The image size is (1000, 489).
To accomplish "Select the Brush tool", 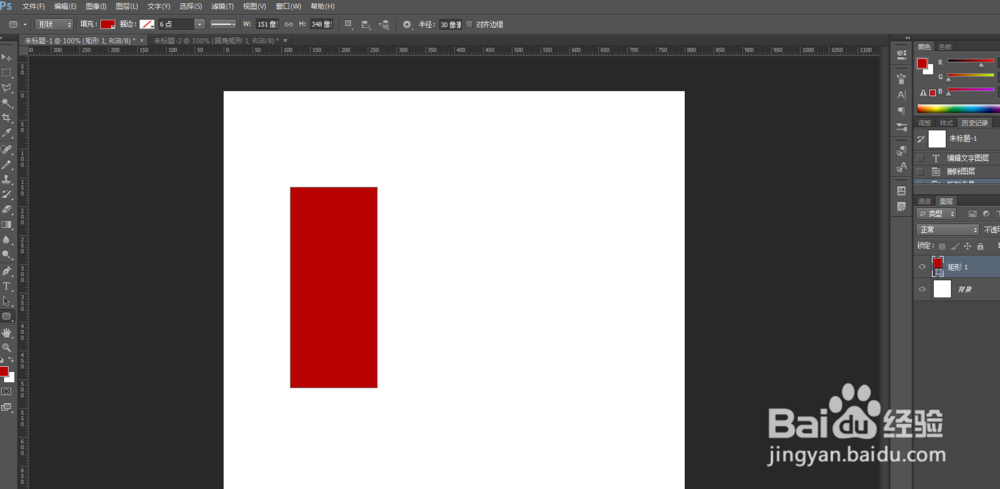I will coord(6,164).
